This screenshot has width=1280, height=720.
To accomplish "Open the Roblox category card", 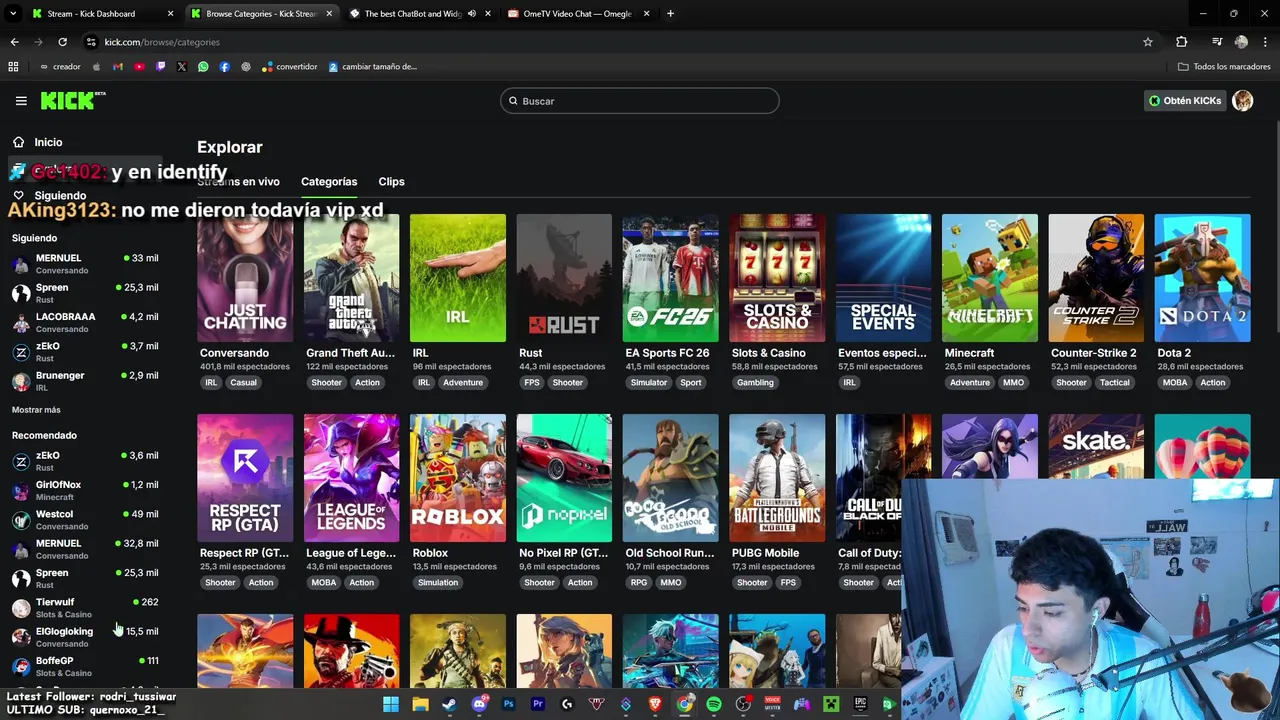I will tap(458, 478).
